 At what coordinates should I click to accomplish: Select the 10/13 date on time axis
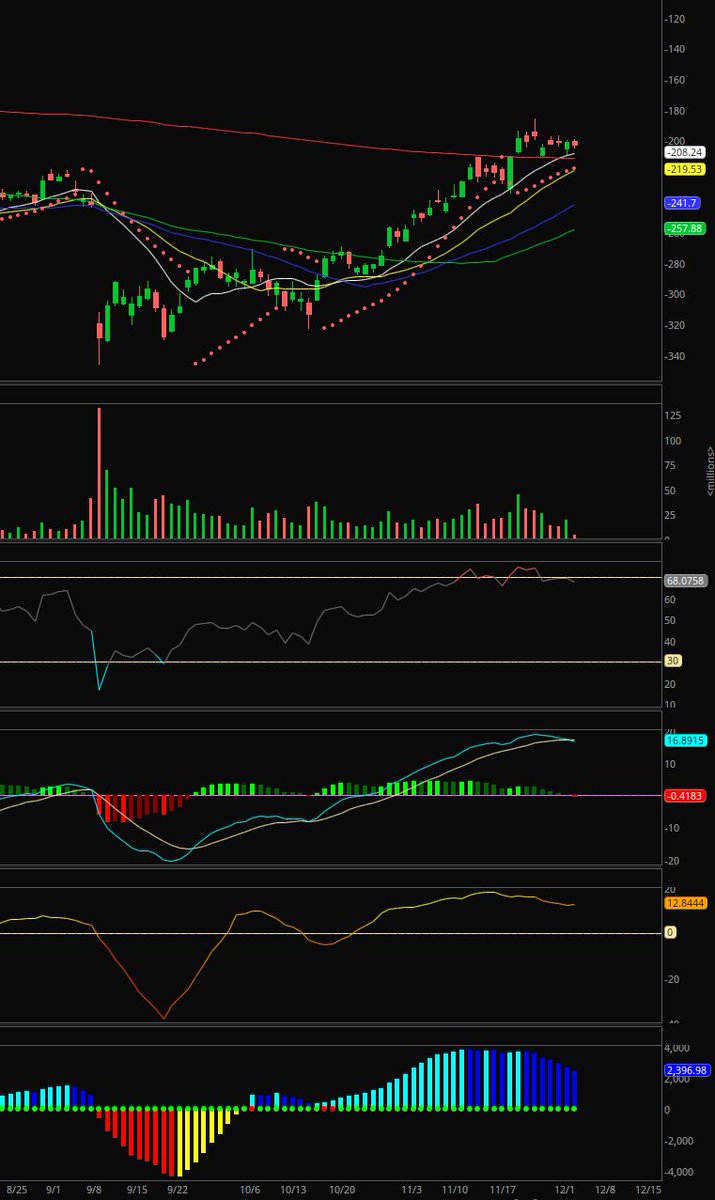[x=293, y=1191]
